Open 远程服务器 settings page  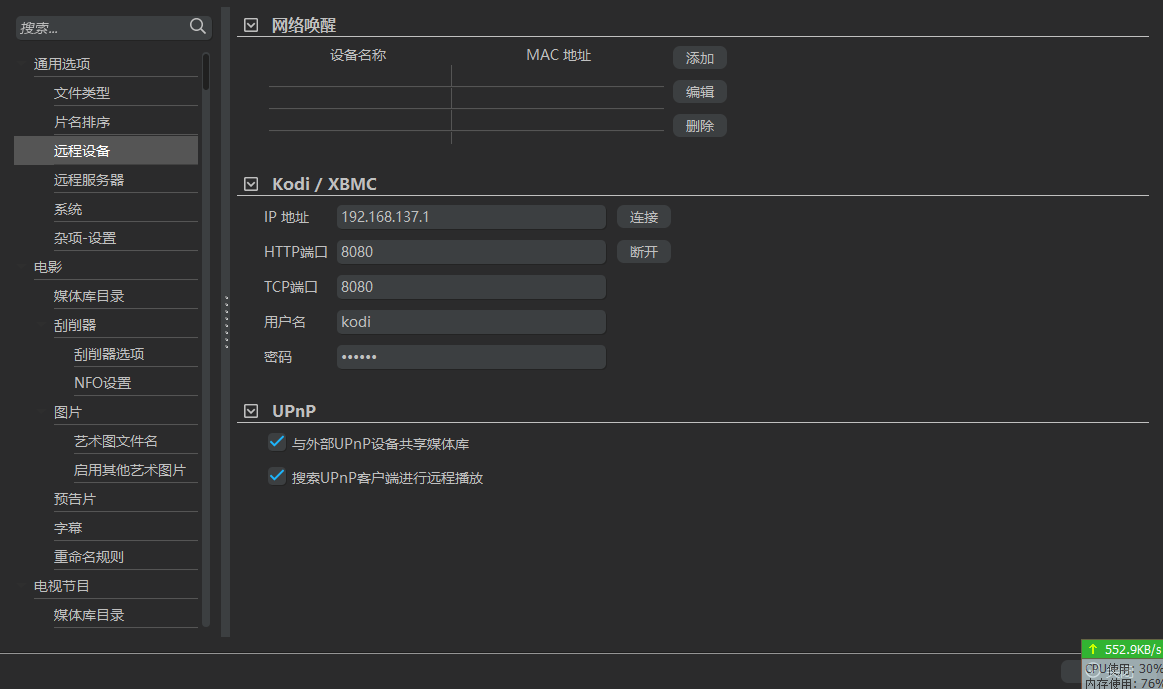[x=89, y=180]
